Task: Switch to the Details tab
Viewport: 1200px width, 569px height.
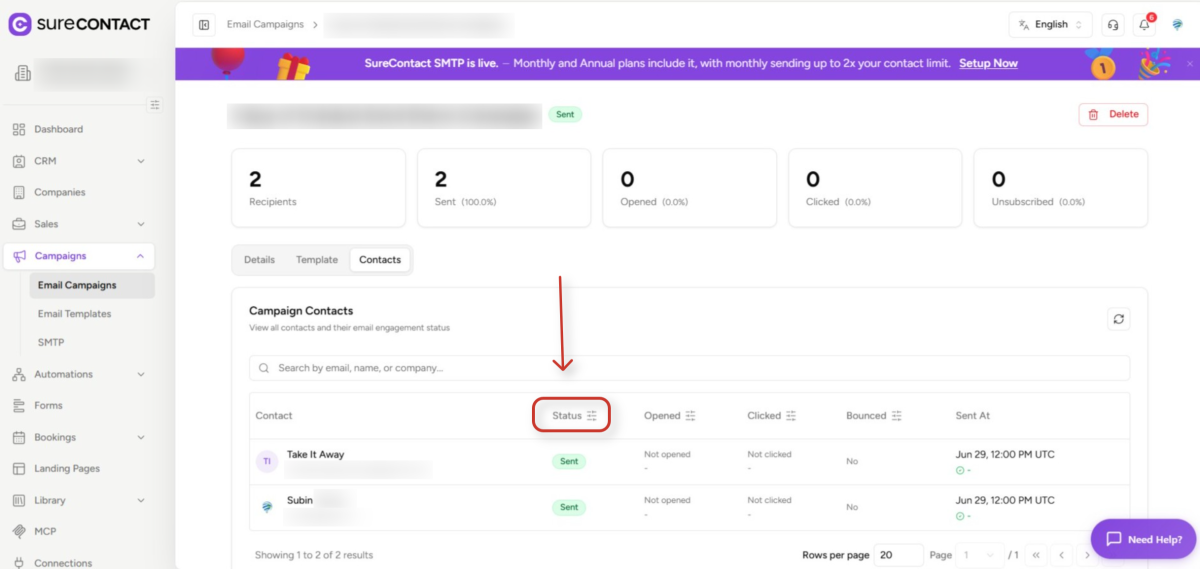Action: coord(259,260)
